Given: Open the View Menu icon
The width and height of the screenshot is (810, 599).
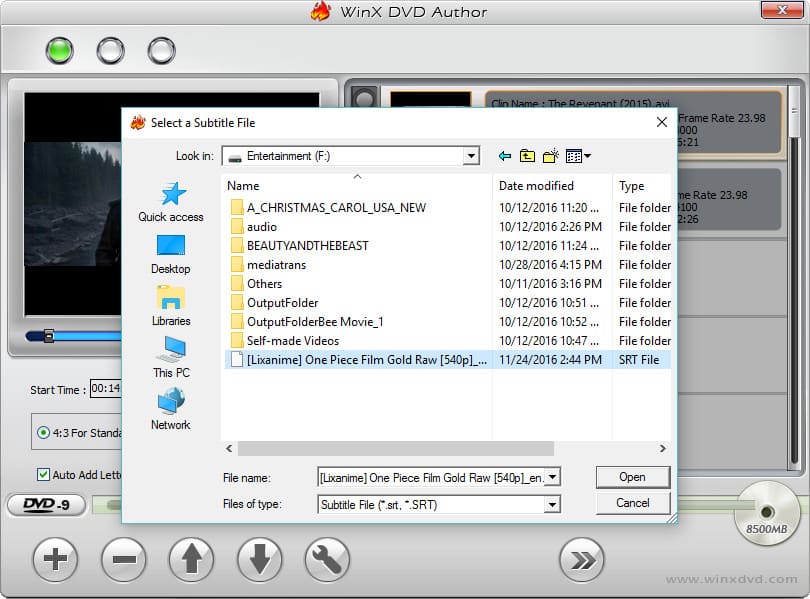Looking at the screenshot, I should pyautogui.click(x=578, y=156).
